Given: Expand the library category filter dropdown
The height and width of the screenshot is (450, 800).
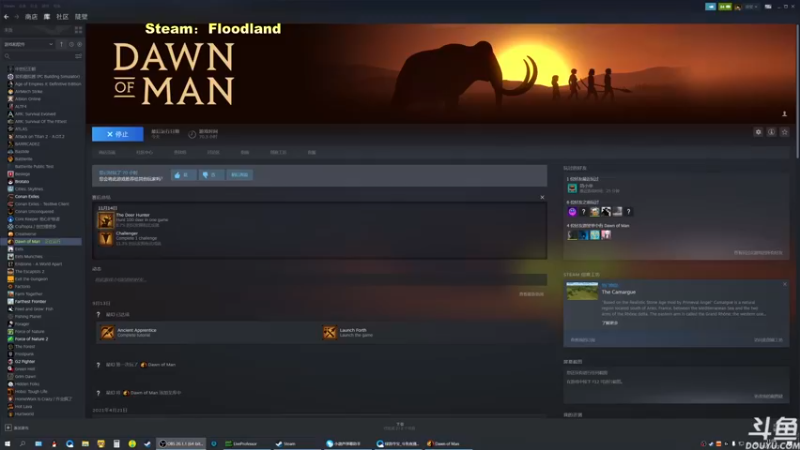Looking at the screenshot, I should (28, 44).
